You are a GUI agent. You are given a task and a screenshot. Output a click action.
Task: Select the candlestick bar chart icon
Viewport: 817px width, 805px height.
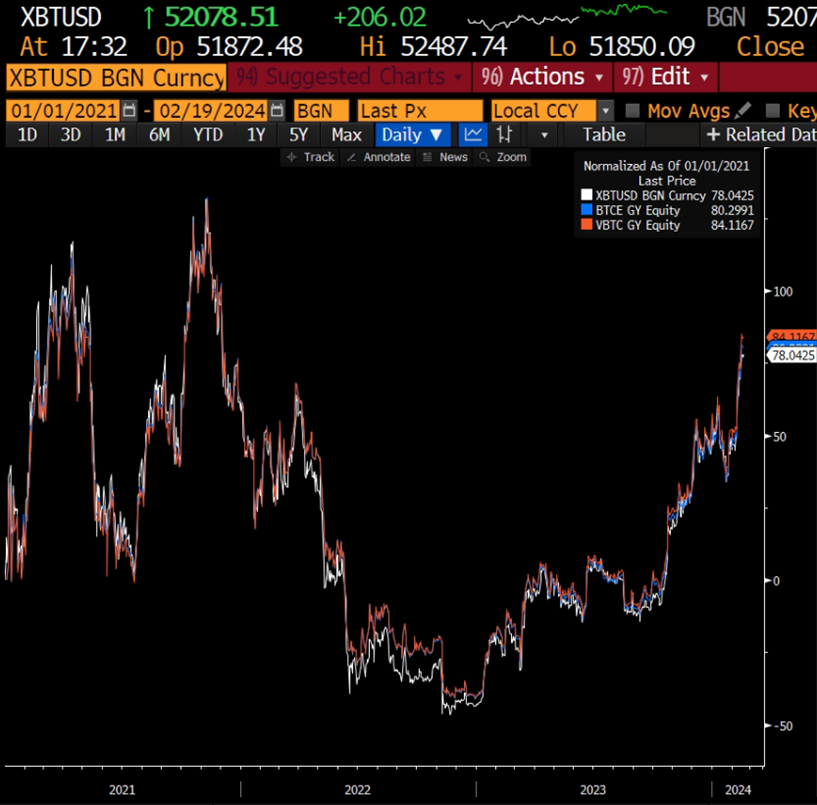(x=506, y=135)
